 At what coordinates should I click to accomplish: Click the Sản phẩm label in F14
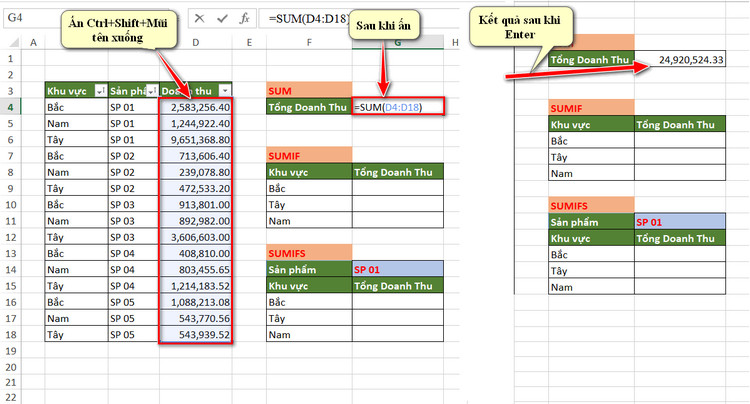[x=309, y=270]
